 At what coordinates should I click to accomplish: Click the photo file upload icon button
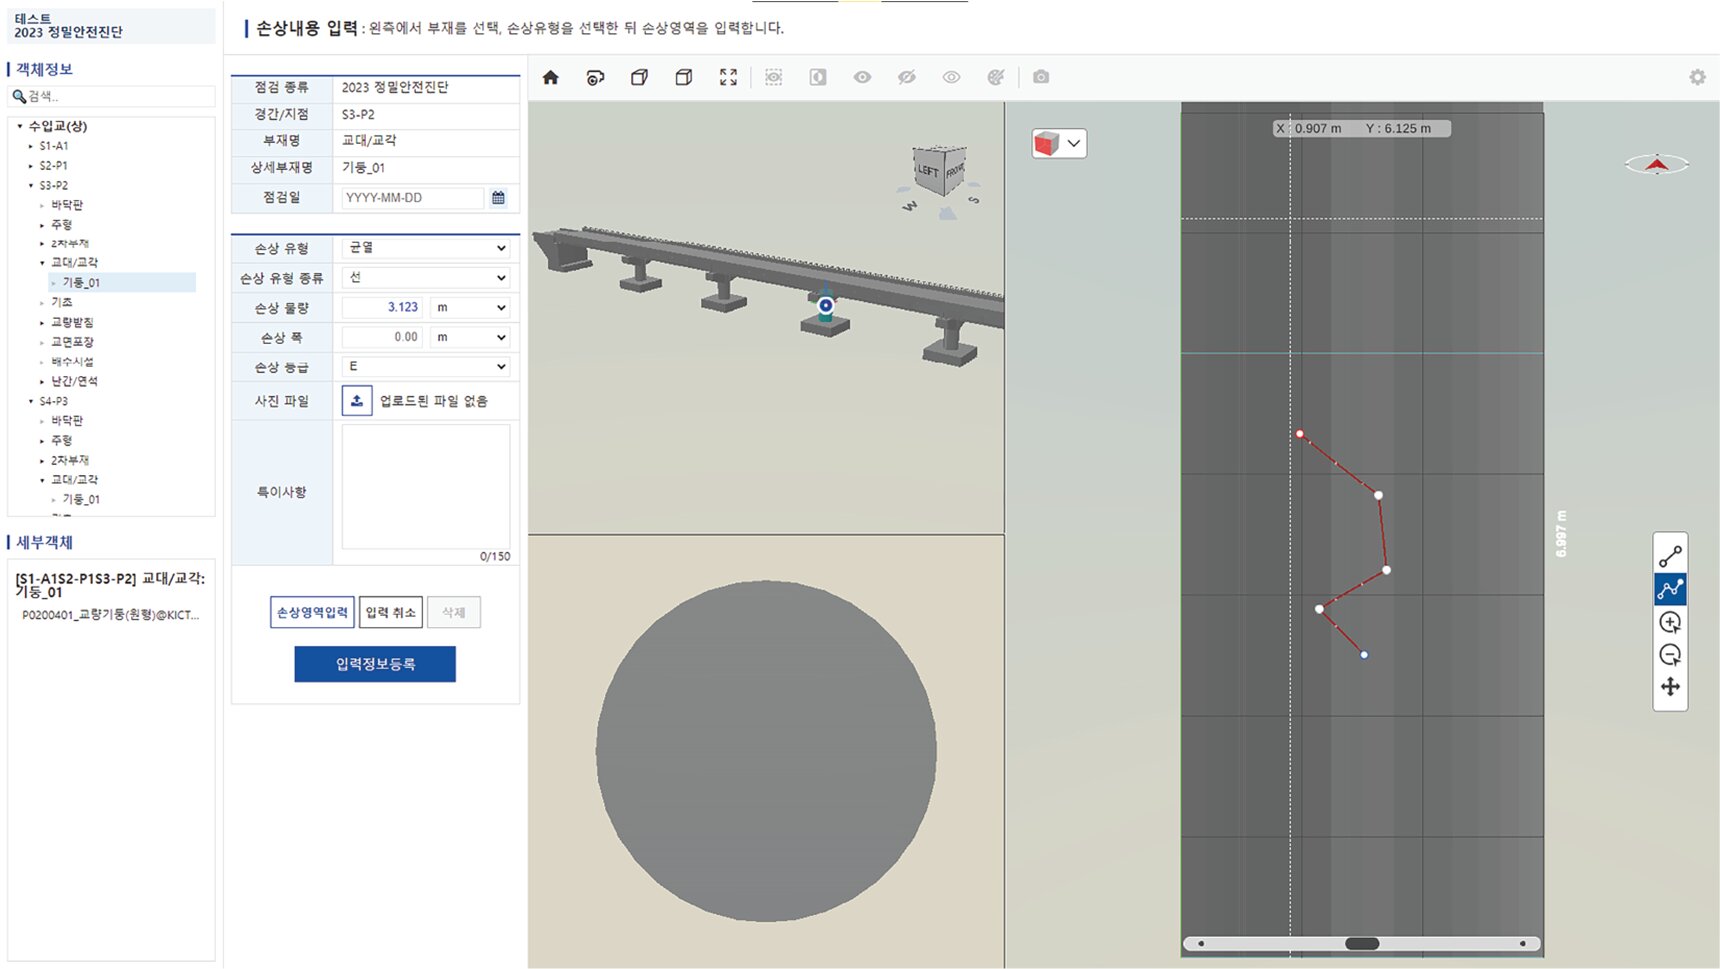[x=357, y=401]
